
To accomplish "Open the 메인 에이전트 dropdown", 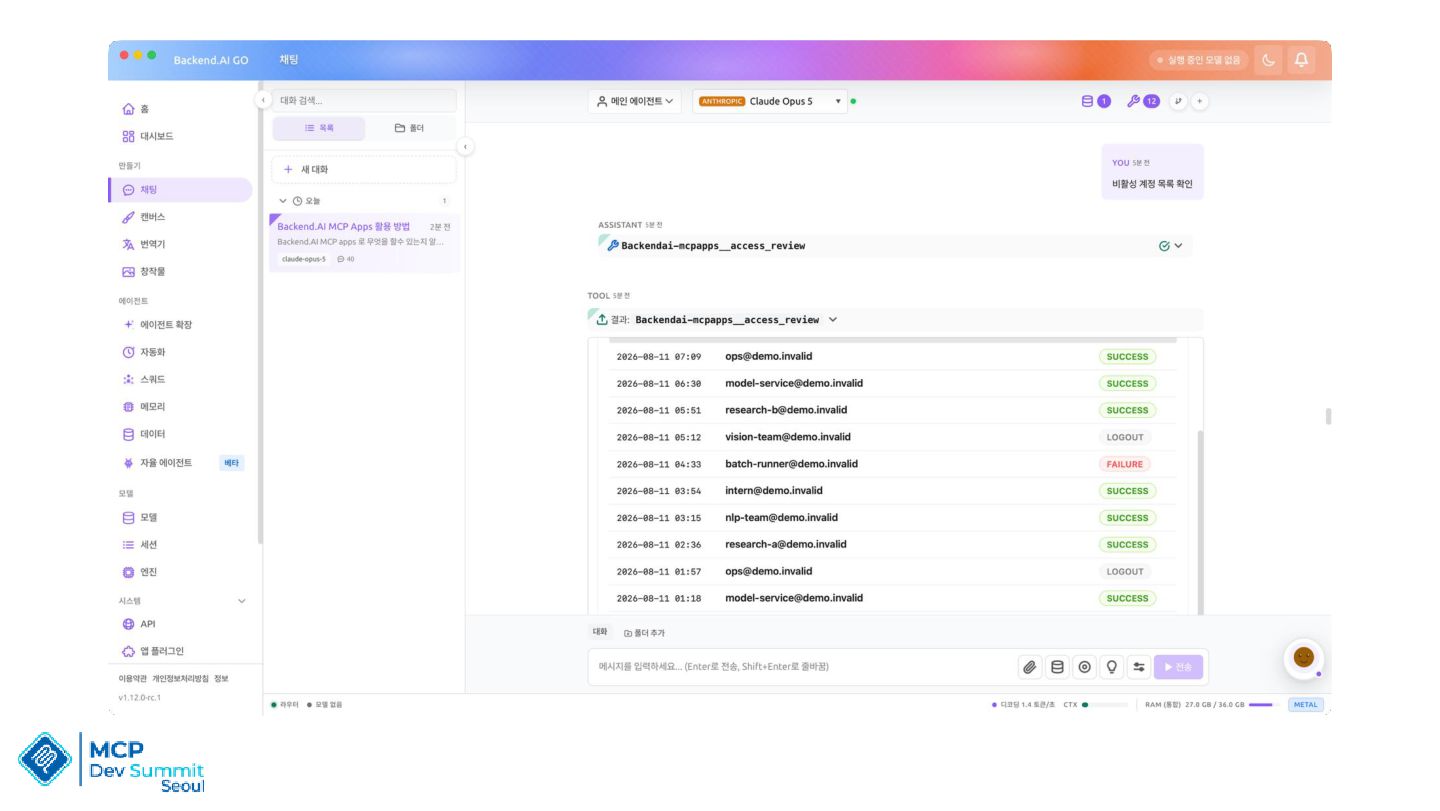I will [x=635, y=101].
